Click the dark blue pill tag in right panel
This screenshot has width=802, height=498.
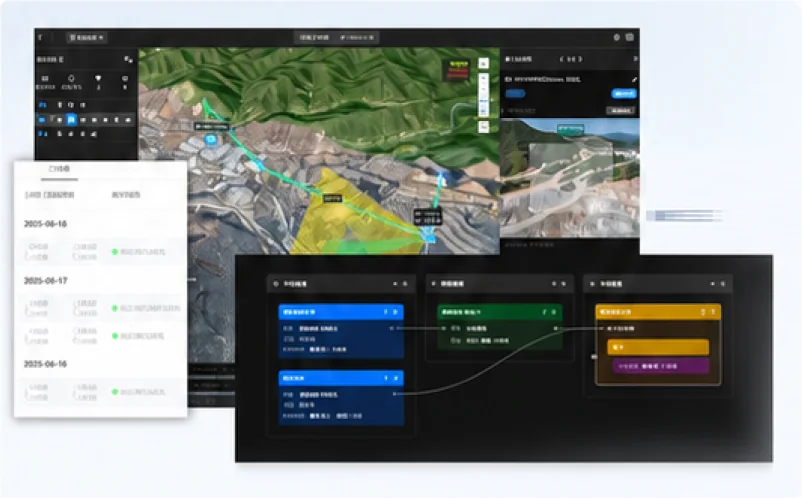(515, 94)
